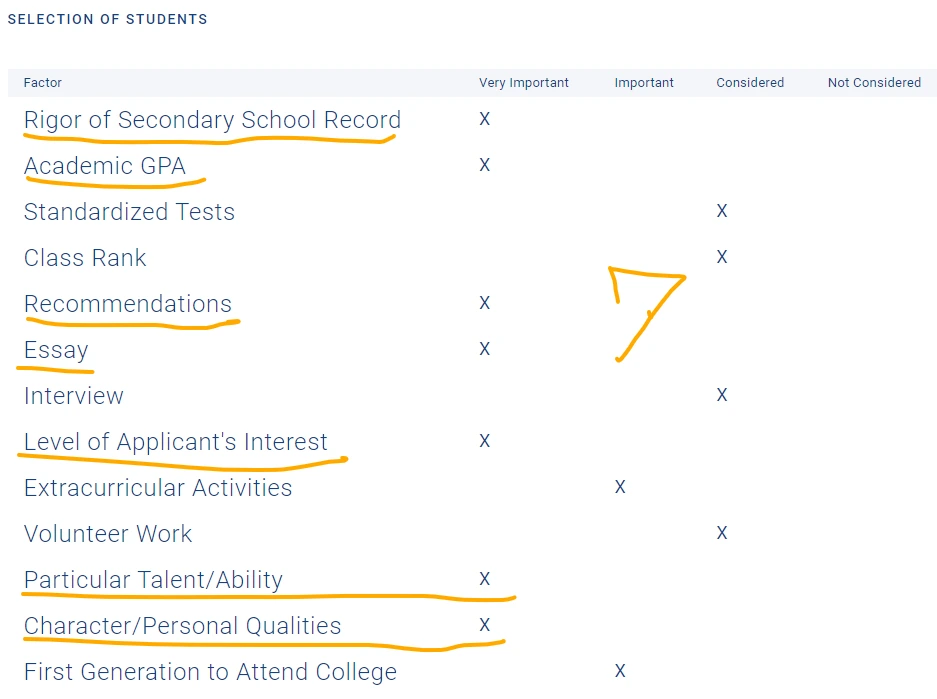Click the "Rigor of Secondary School Record" factor
Screen dimensions: 937x699
click(212, 120)
